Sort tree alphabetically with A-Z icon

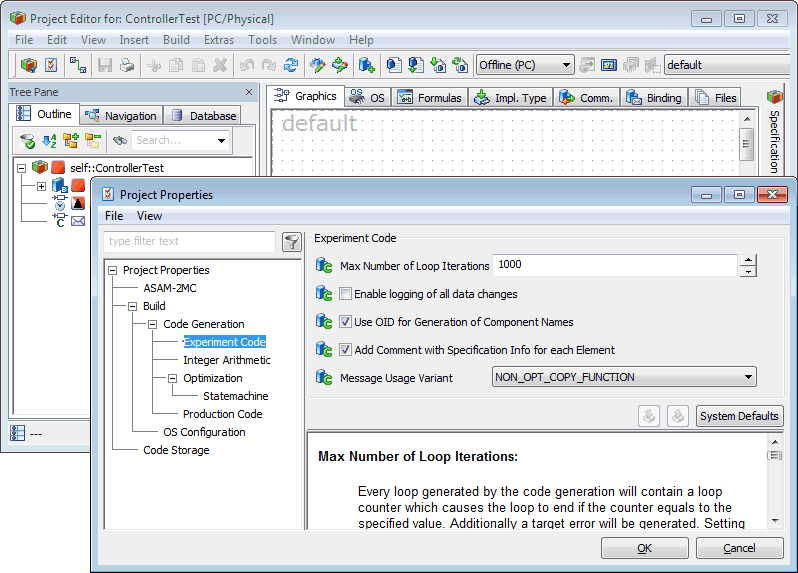point(49,140)
